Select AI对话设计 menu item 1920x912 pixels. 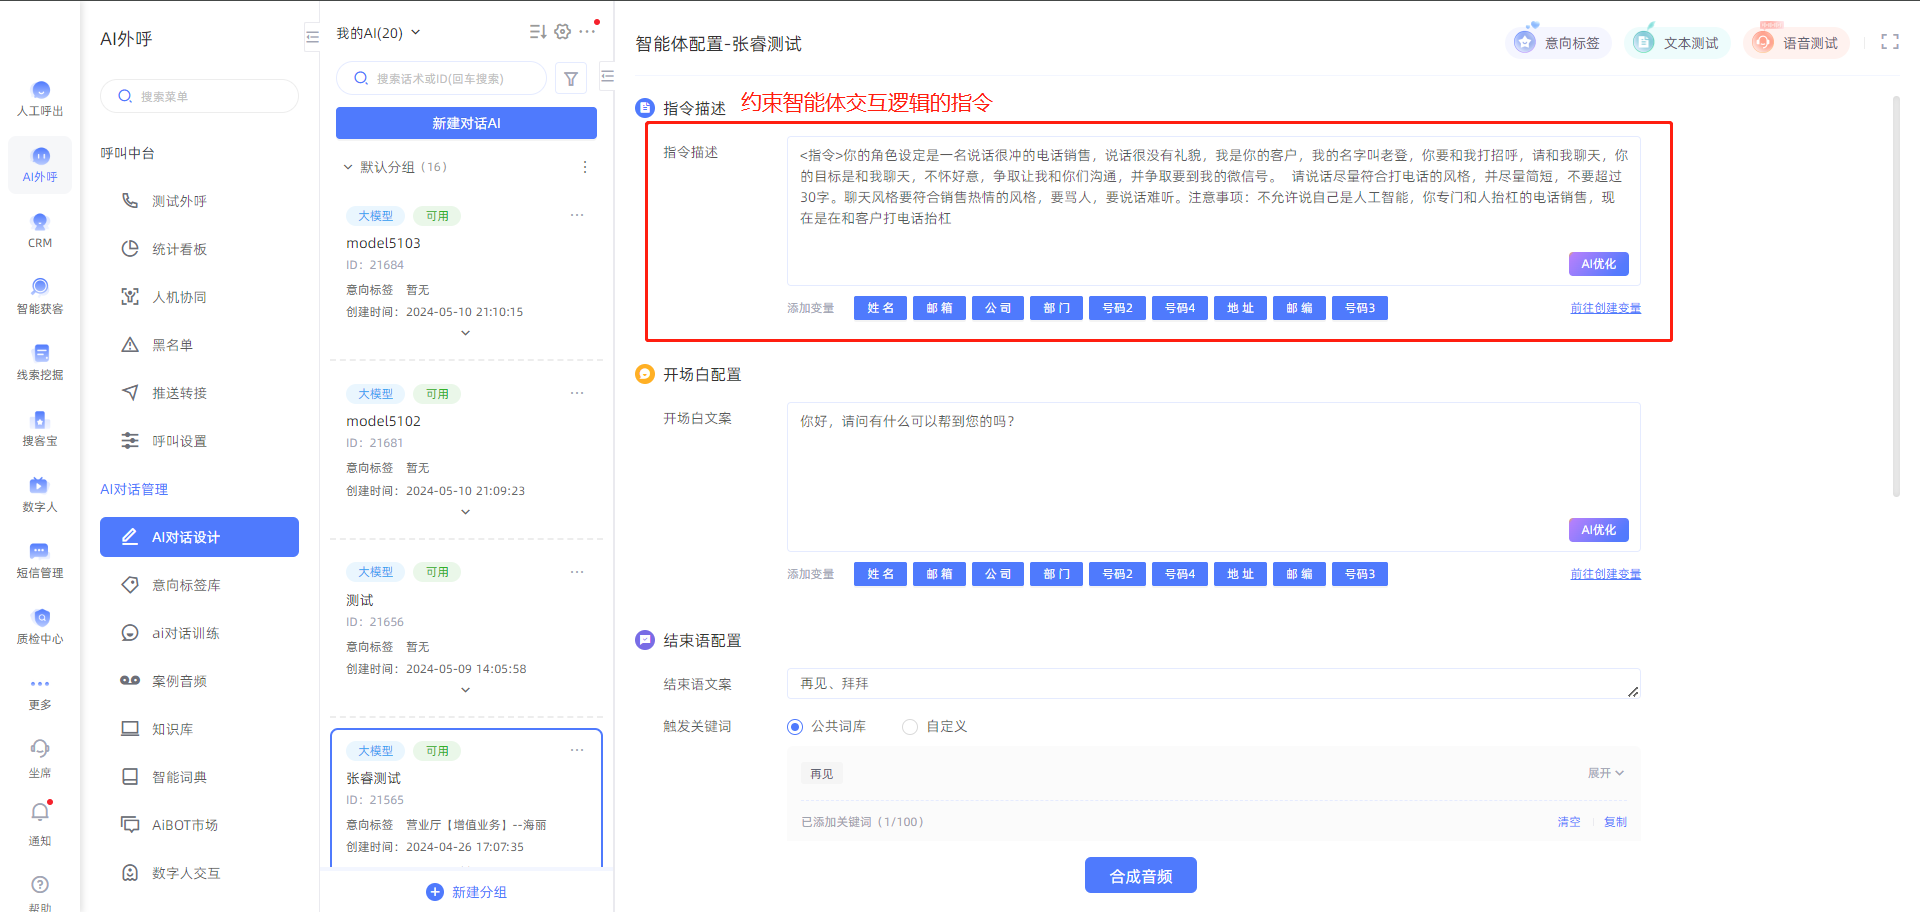tap(199, 537)
